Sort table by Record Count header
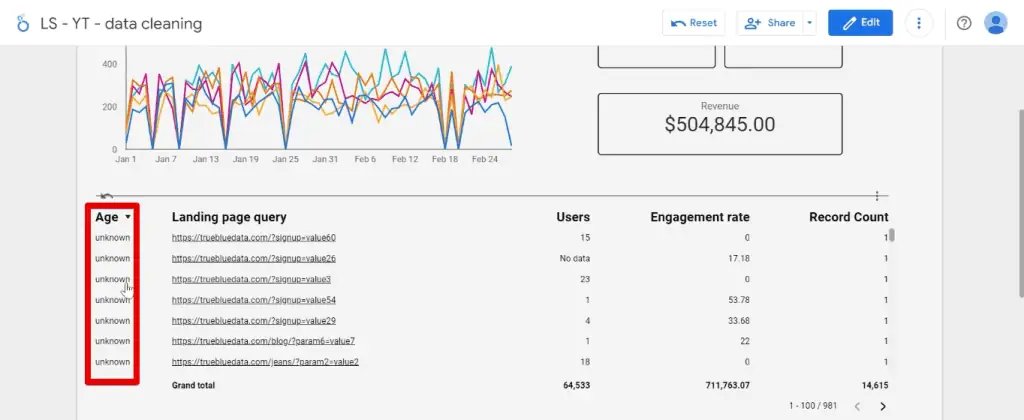This screenshot has height=420, width=1024. click(x=834, y=217)
